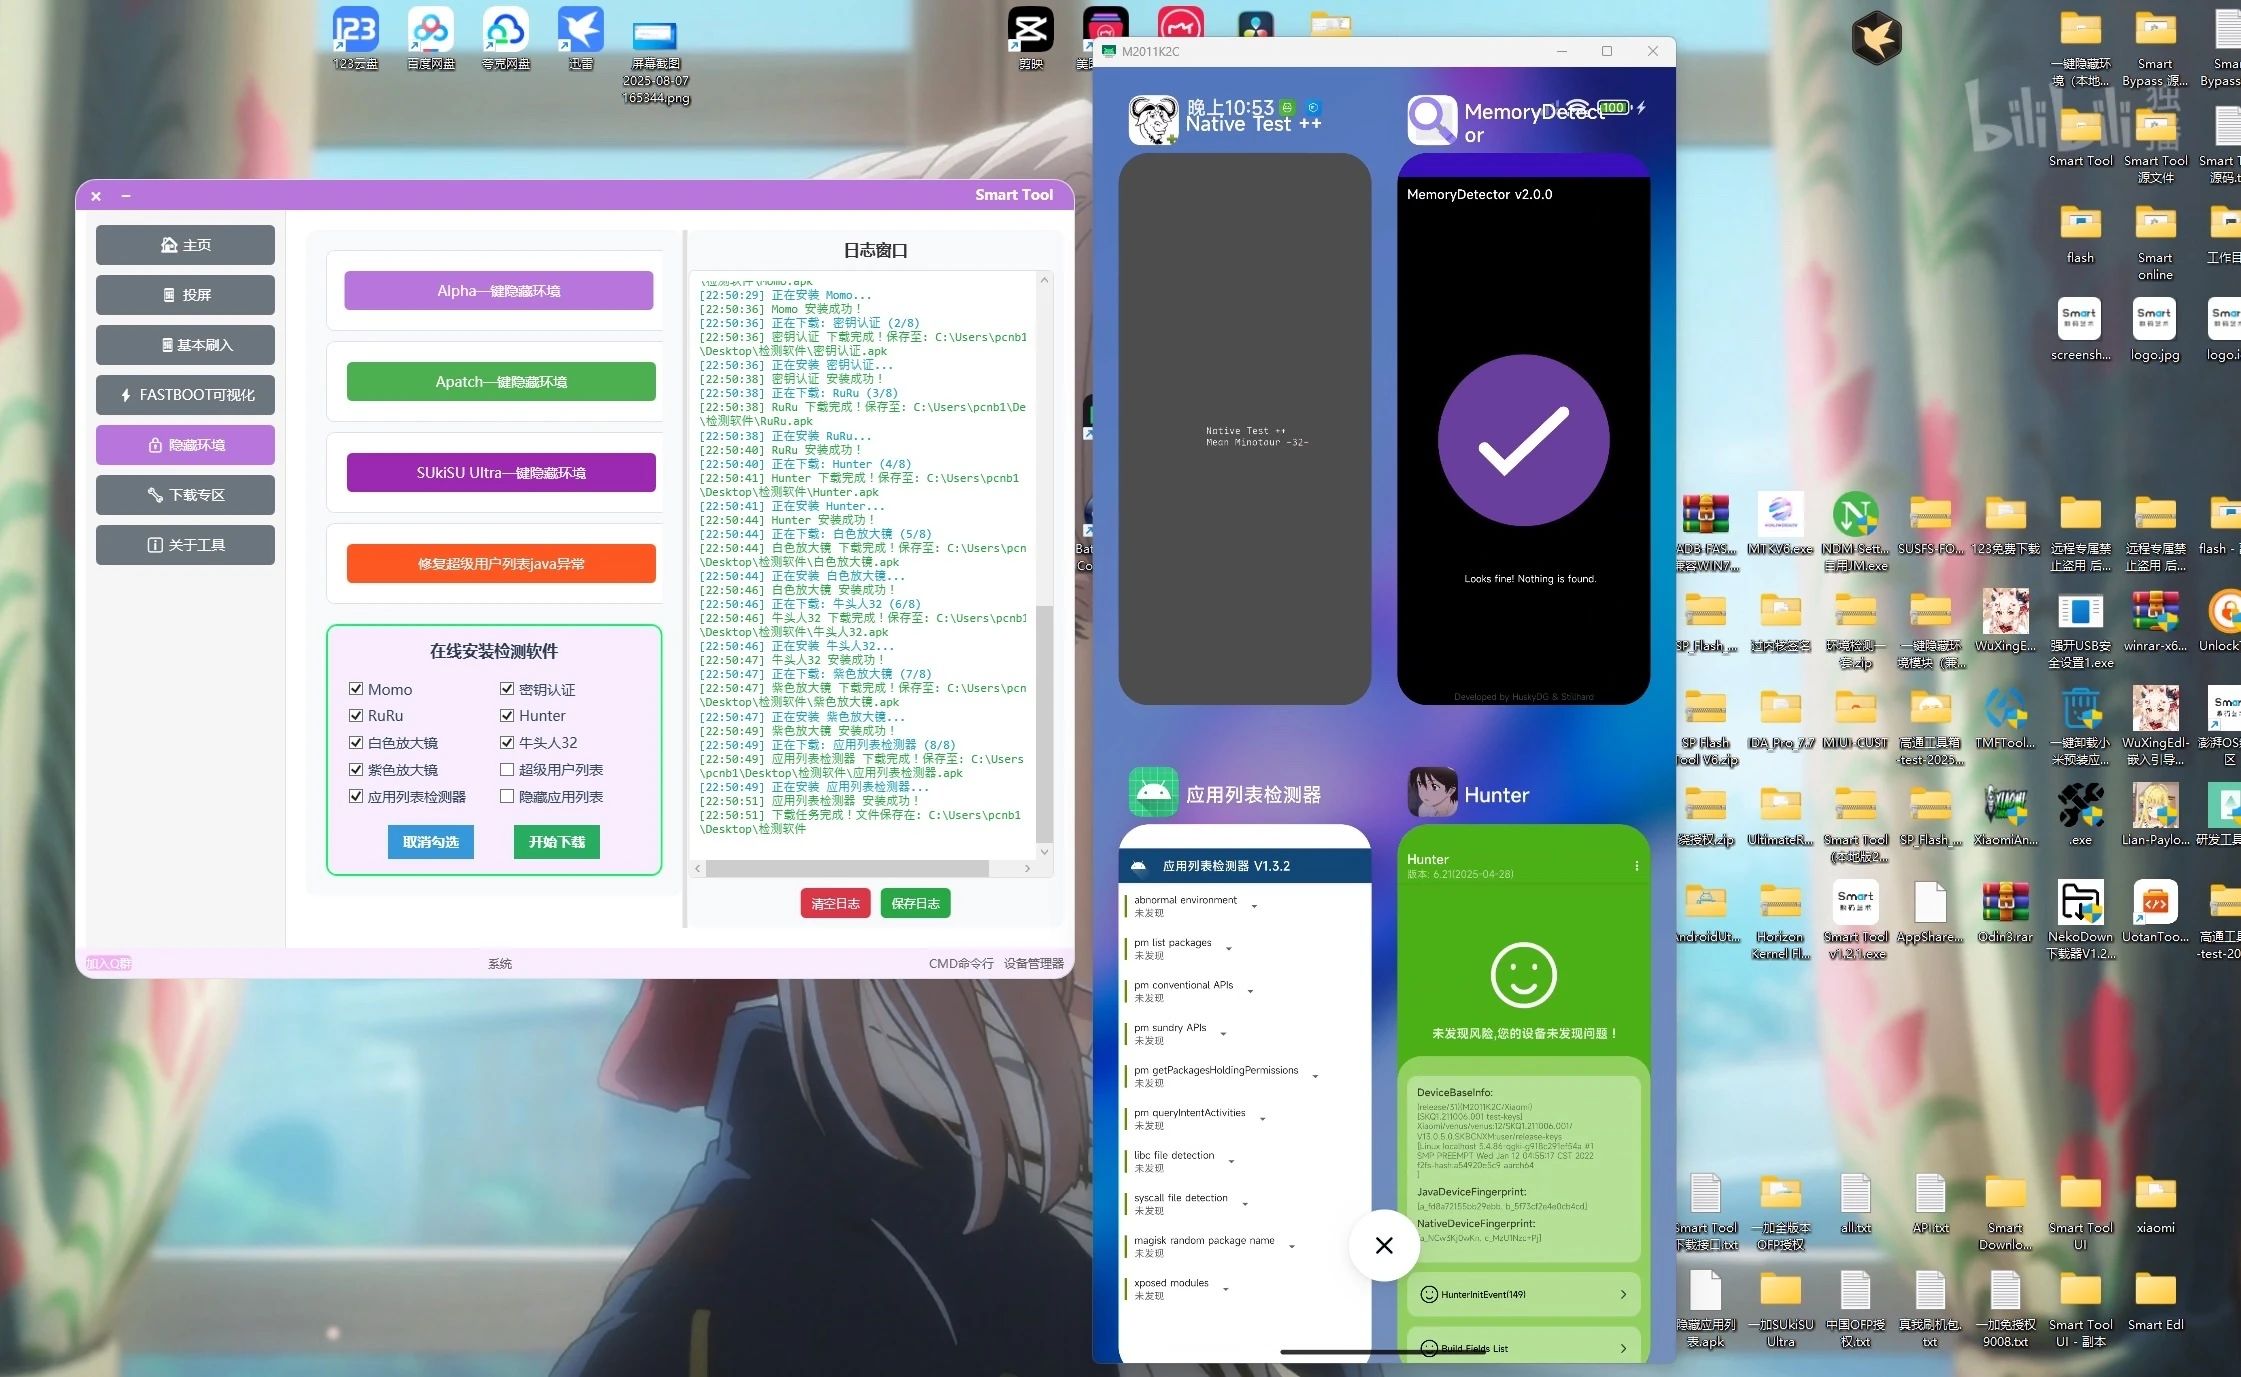The width and height of the screenshot is (2241, 1377).
Task: Open the 下载专区 sidebar tab
Action: pyautogui.click(x=185, y=495)
